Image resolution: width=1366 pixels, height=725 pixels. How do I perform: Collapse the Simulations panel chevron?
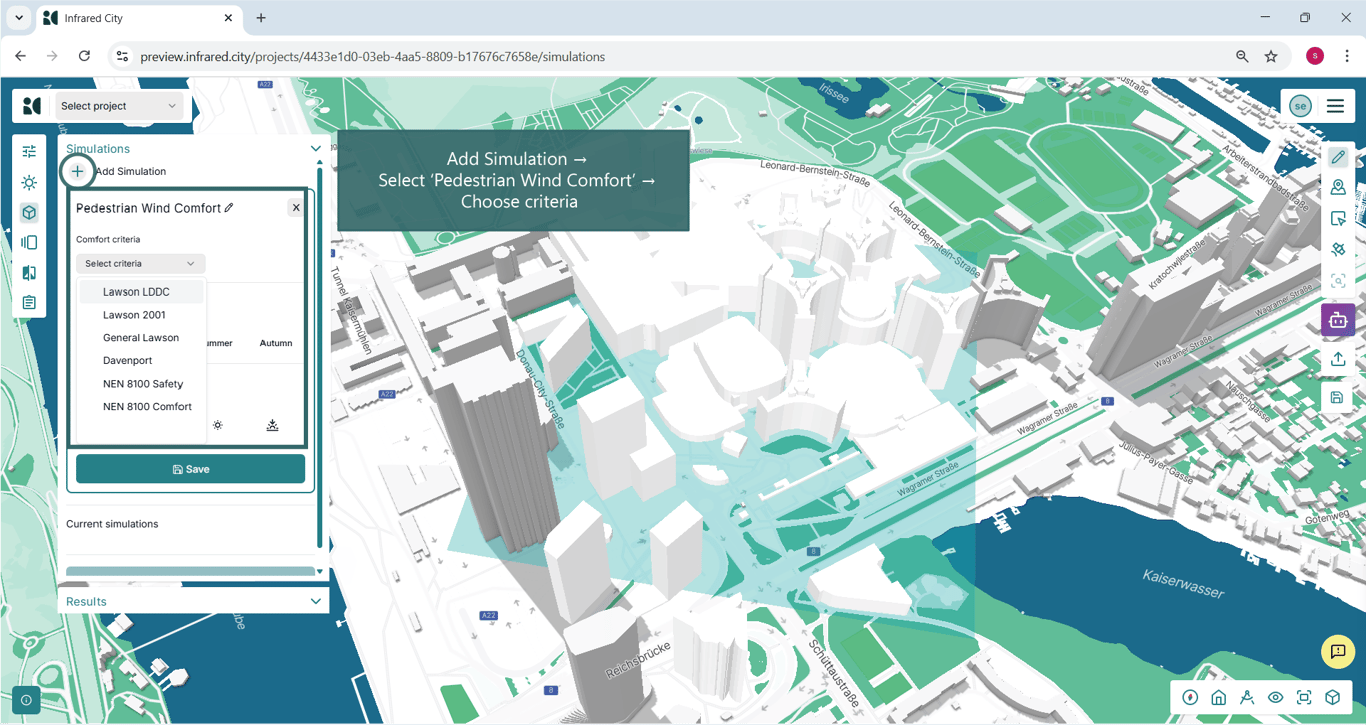click(316, 149)
